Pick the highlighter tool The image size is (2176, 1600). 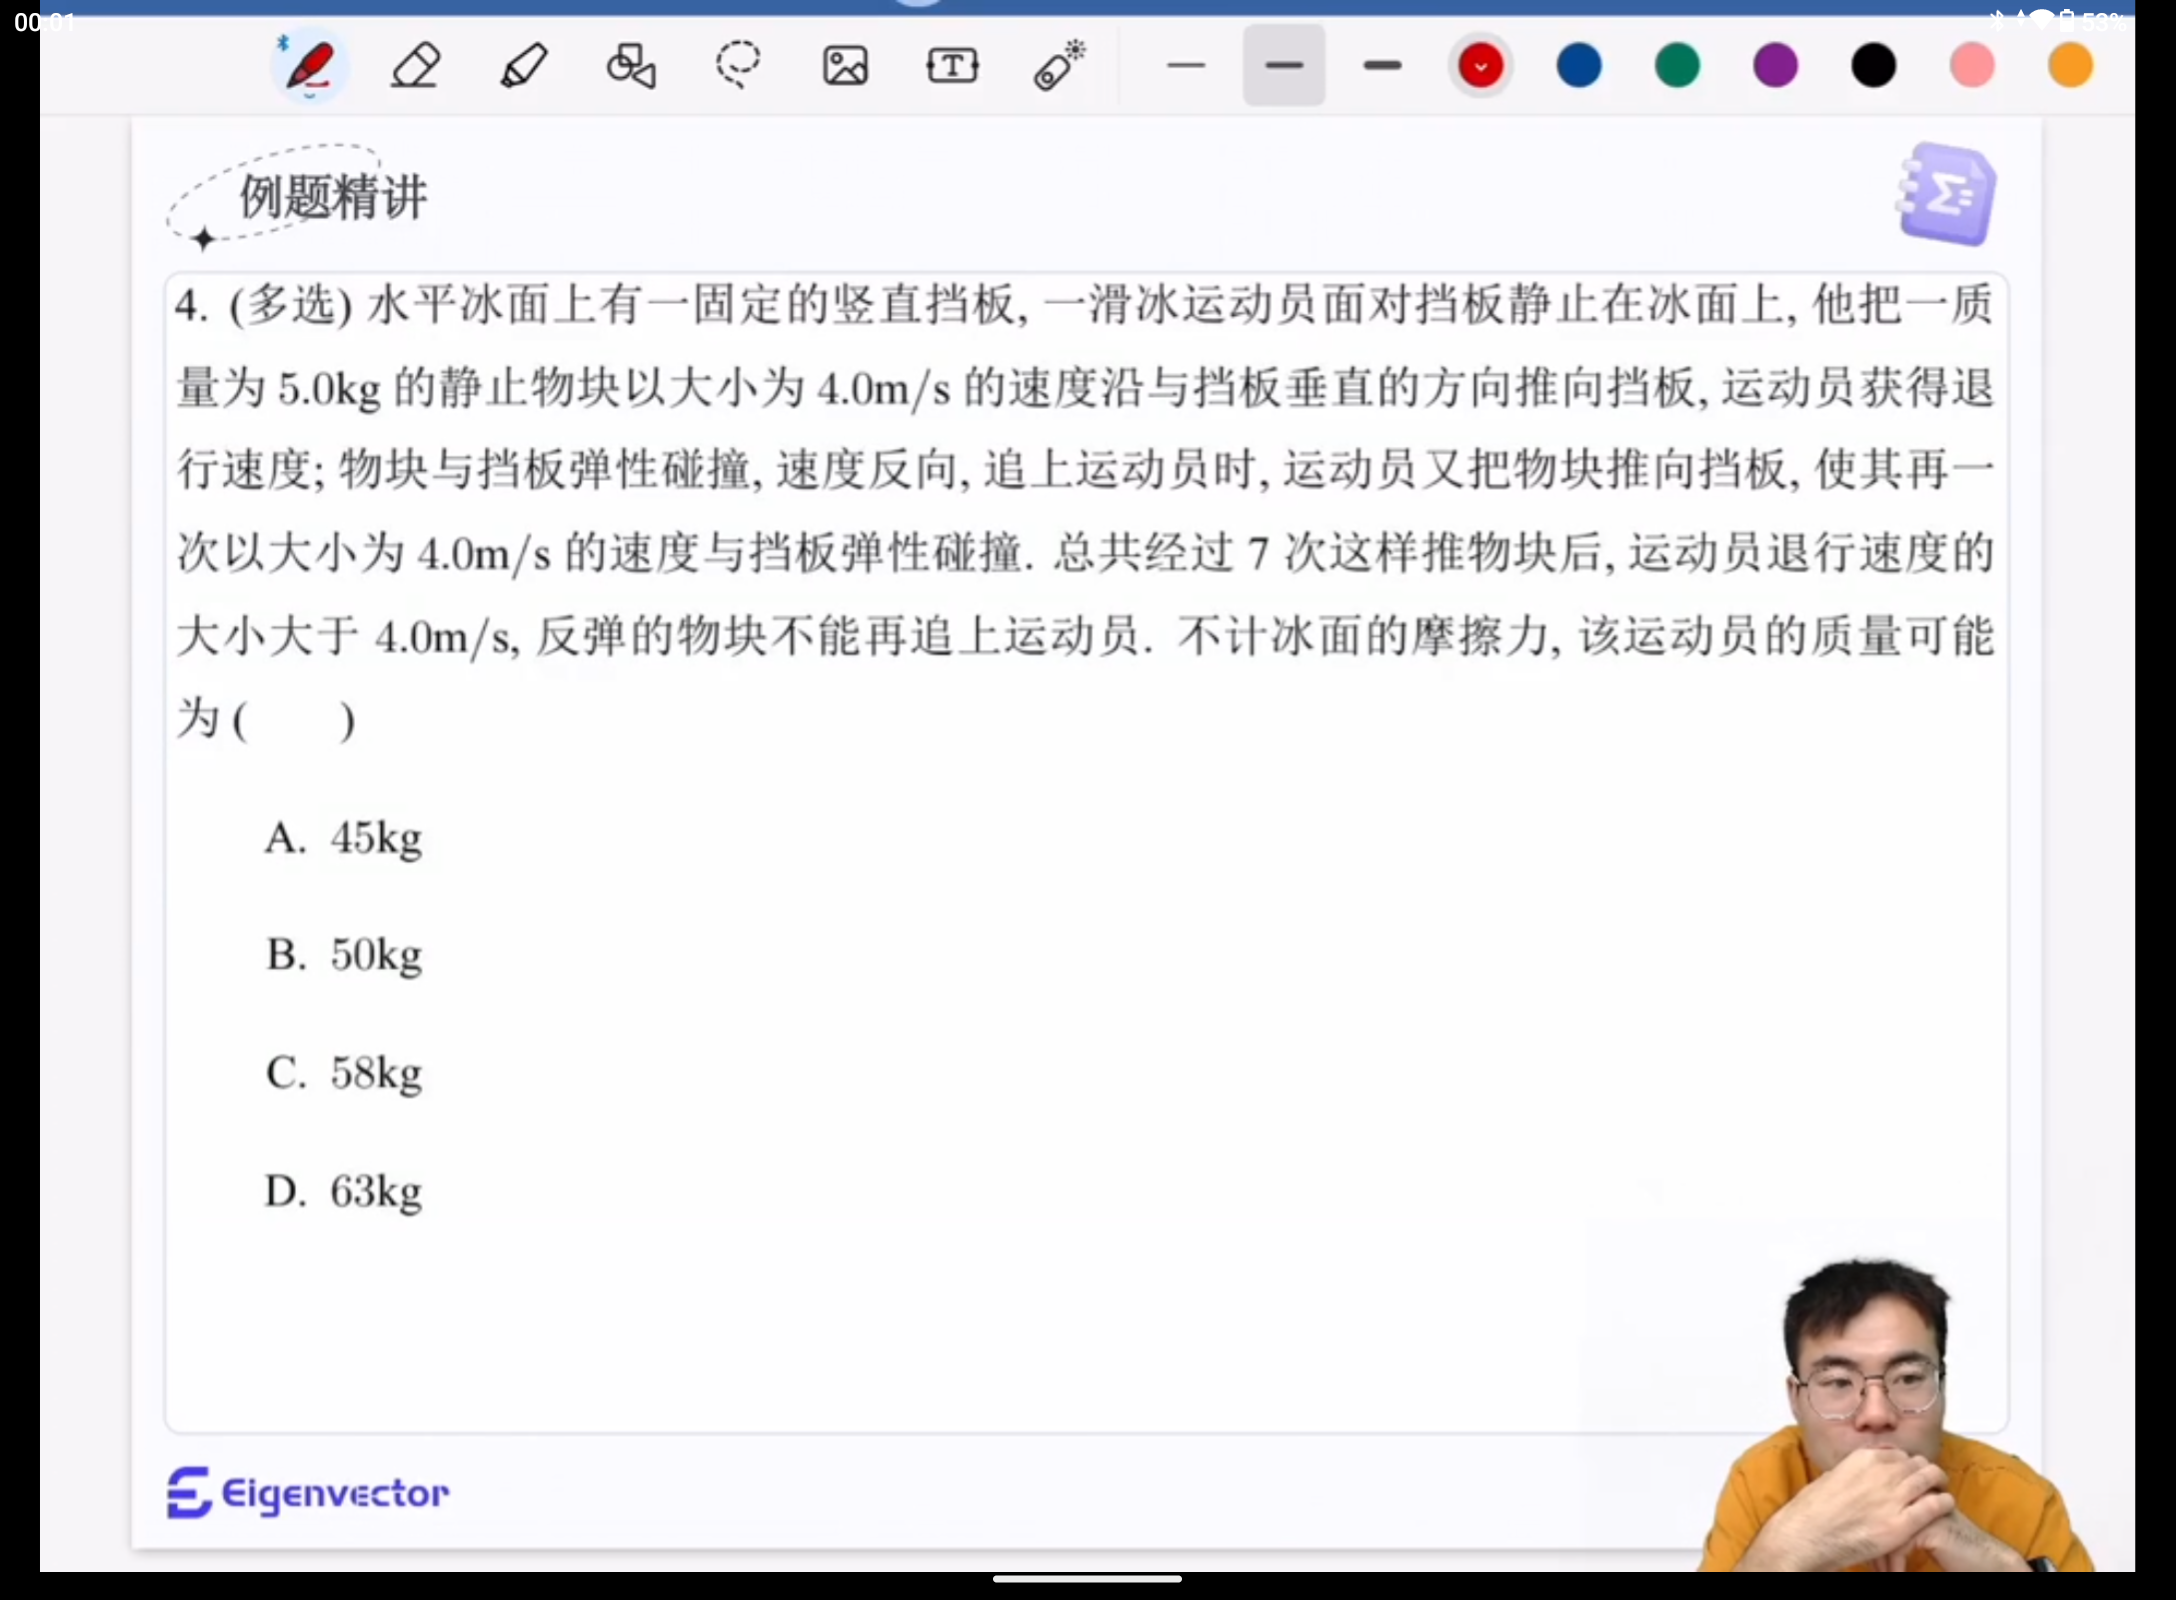pos(523,65)
